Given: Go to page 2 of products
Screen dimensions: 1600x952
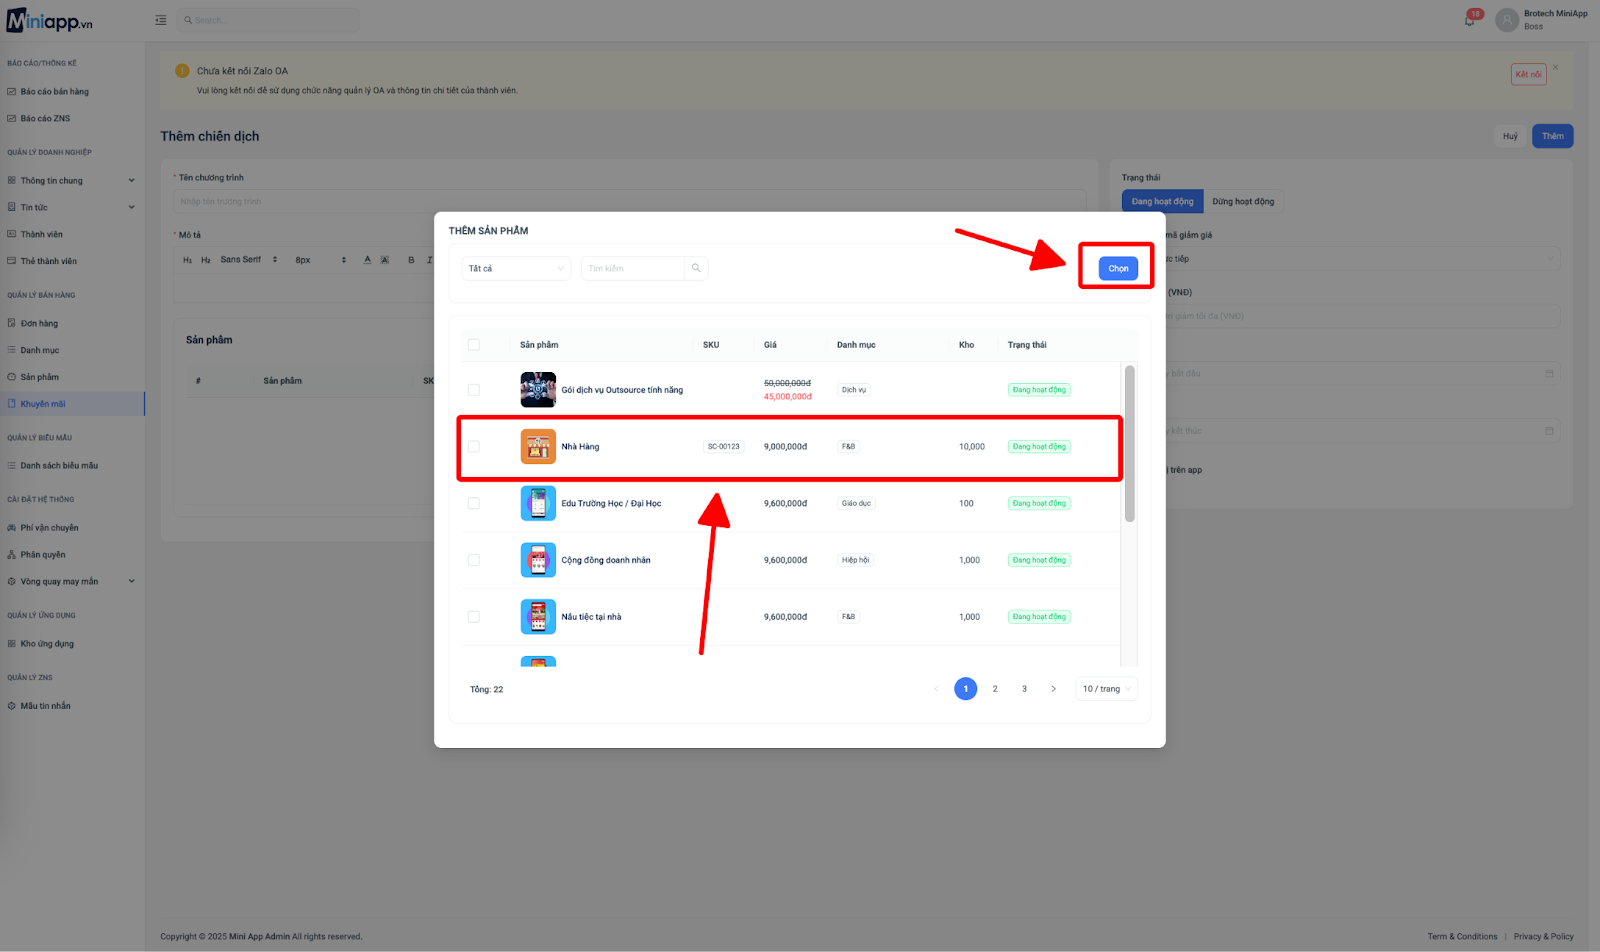Looking at the screenshot, I should [995, 689].
